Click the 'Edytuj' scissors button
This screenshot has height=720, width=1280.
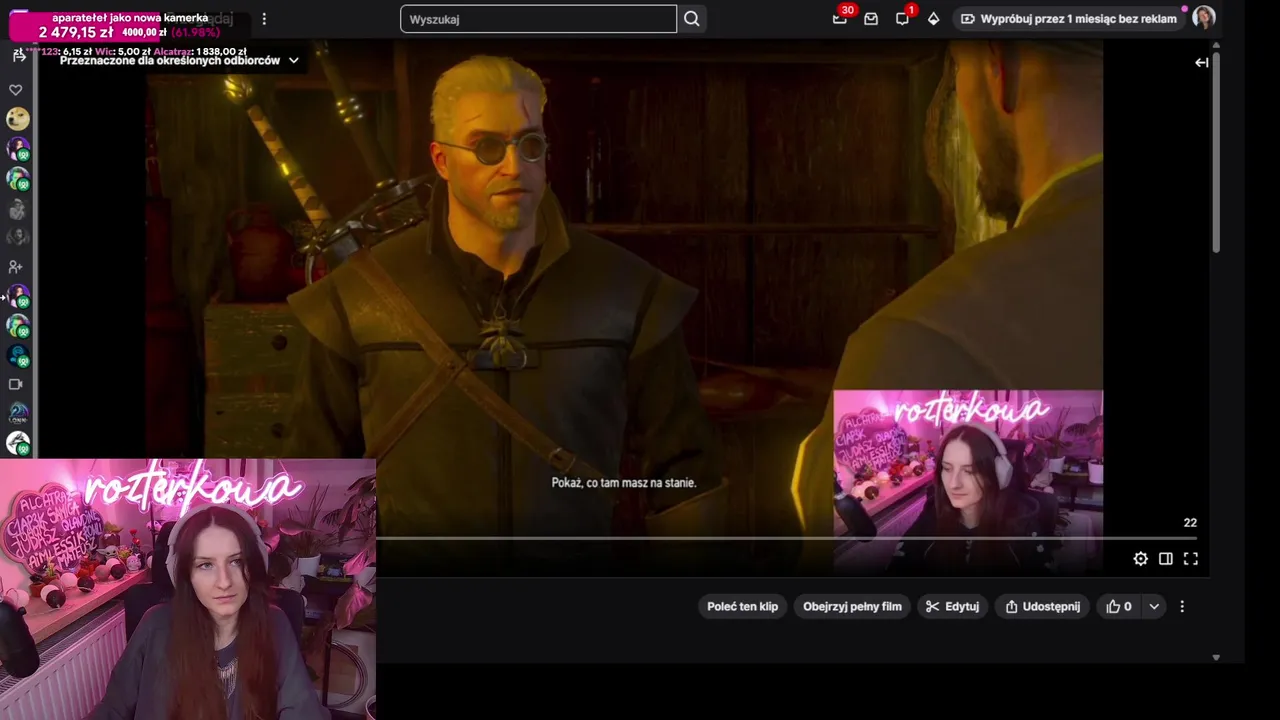[952, 606]
